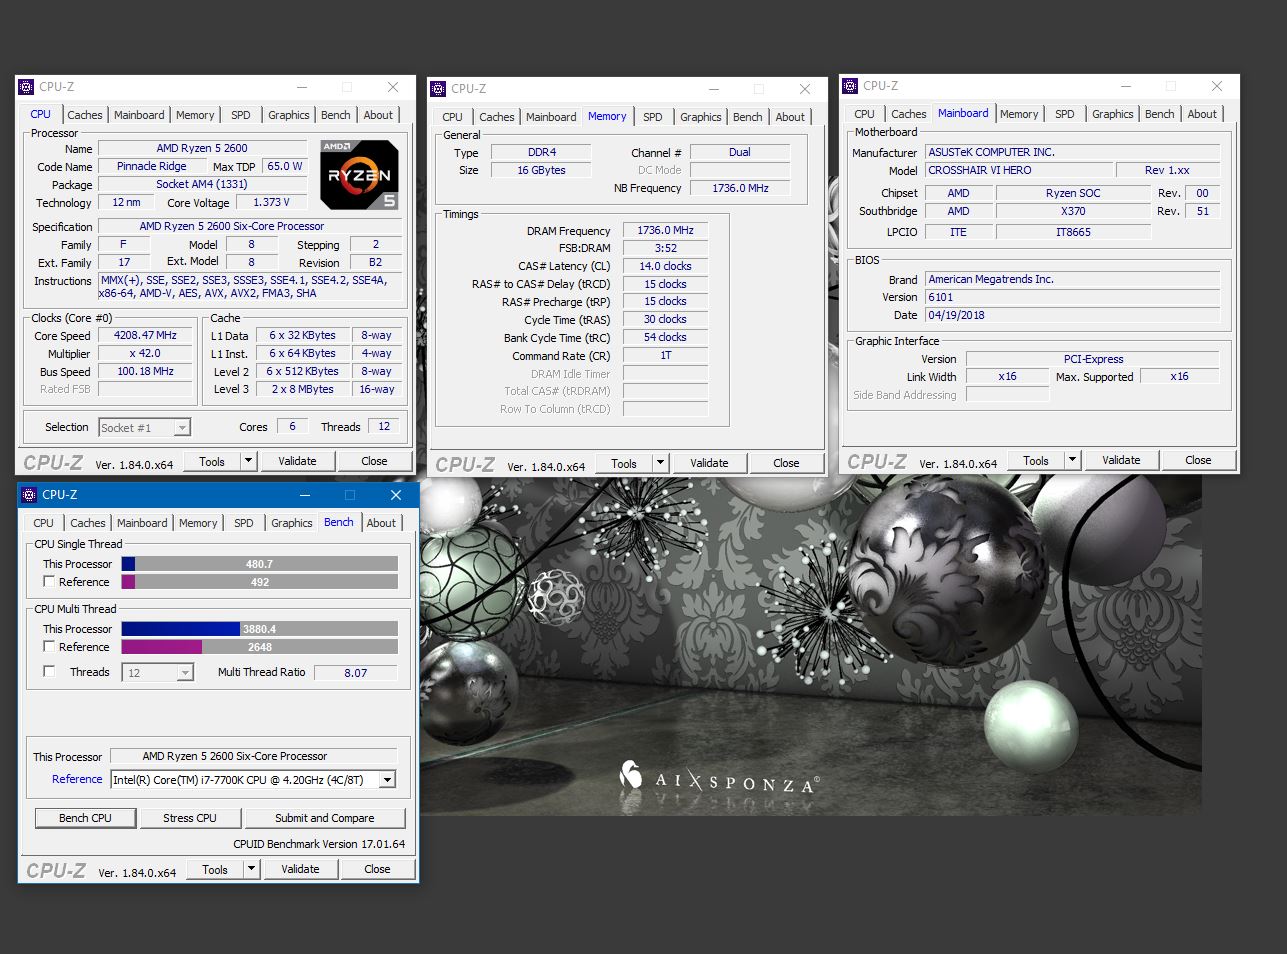Expand Tools dropdown arrow in Bench window
The width and height of the screenshot is (1287, 954).
coord(250,870)
